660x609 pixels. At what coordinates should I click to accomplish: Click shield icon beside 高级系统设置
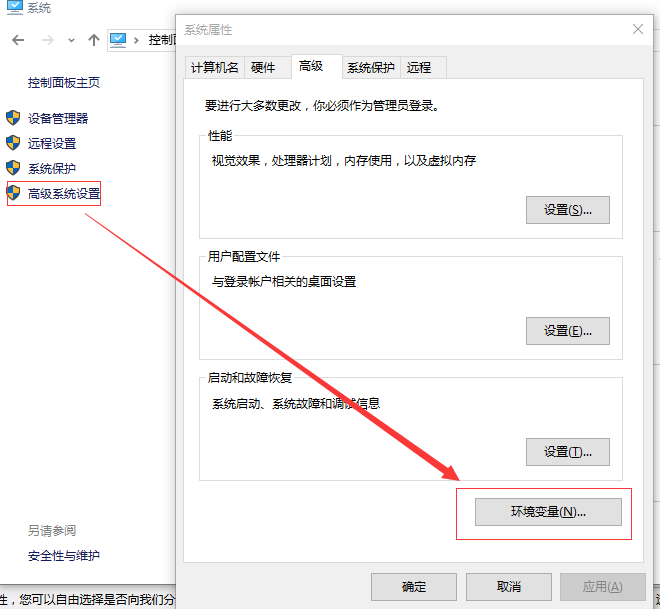coord(13,193)
